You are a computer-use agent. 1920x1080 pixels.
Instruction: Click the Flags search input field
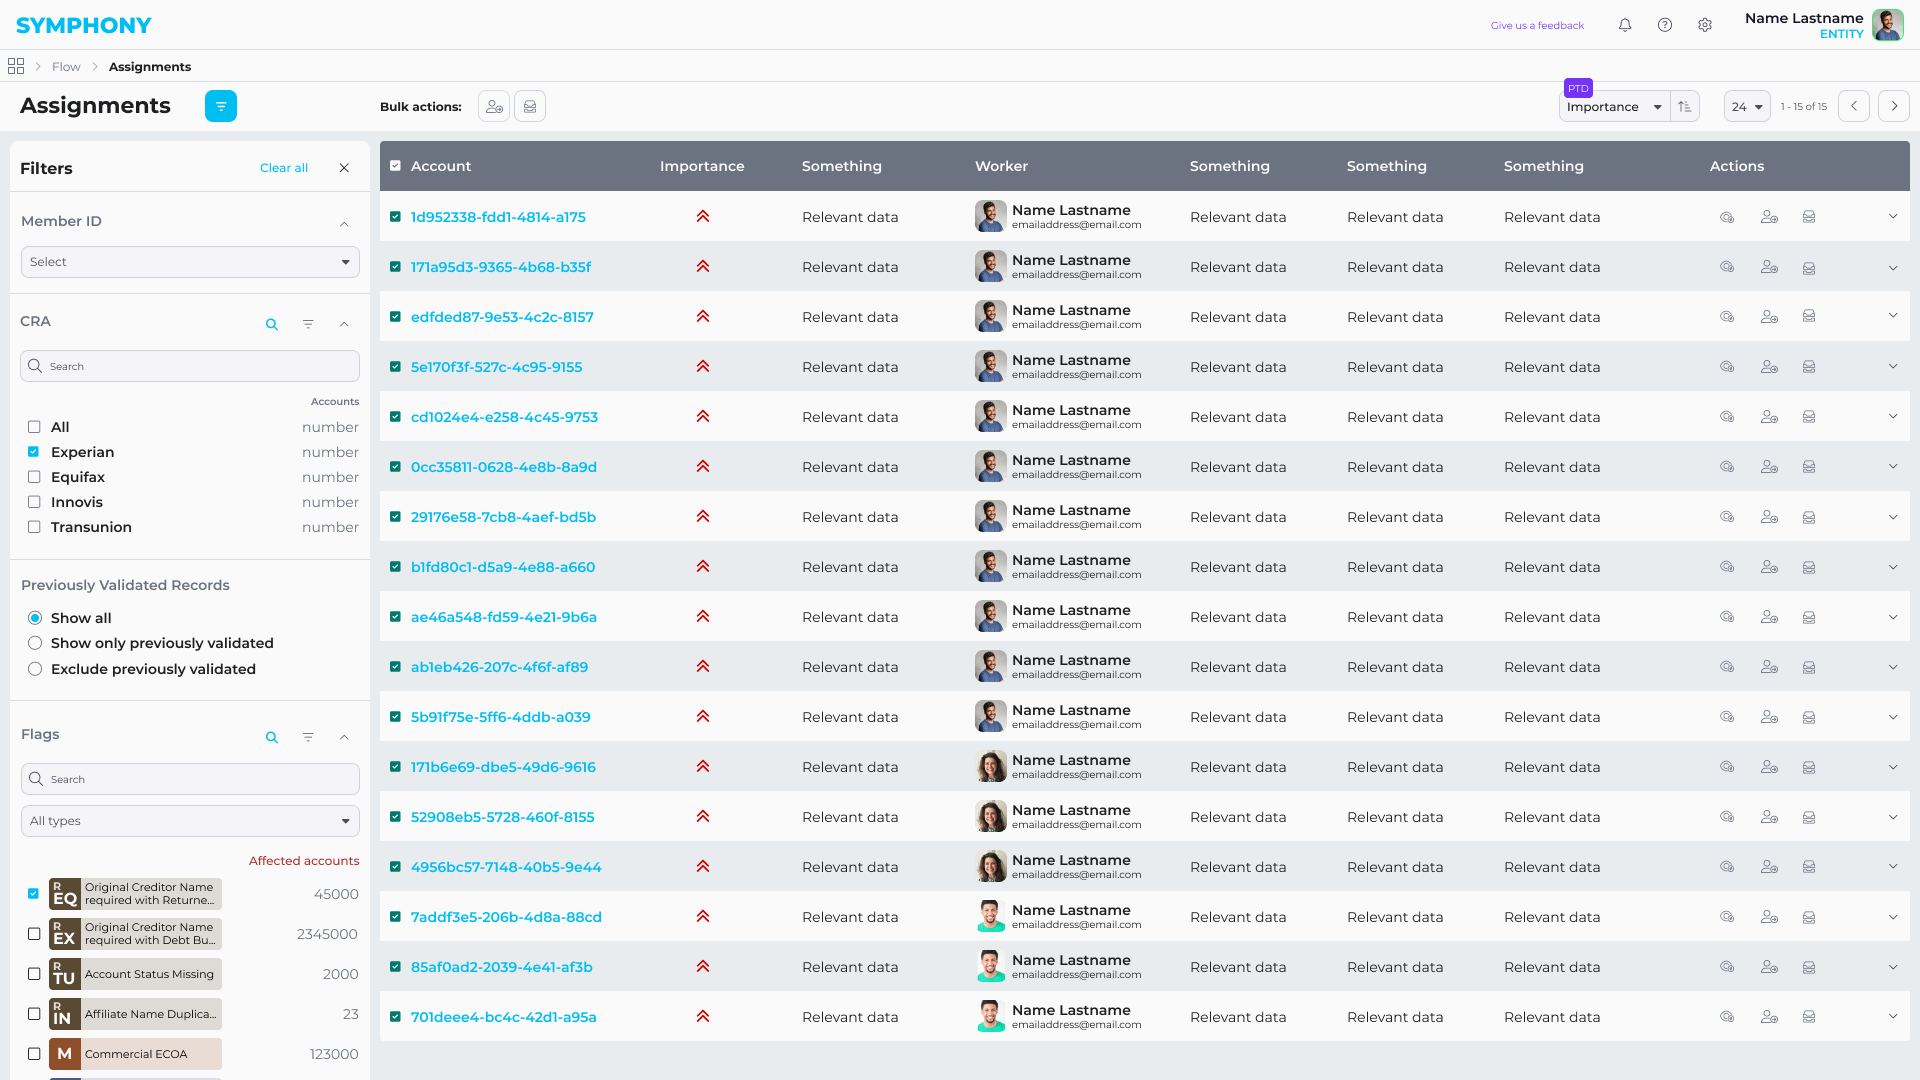pos(190,779)
